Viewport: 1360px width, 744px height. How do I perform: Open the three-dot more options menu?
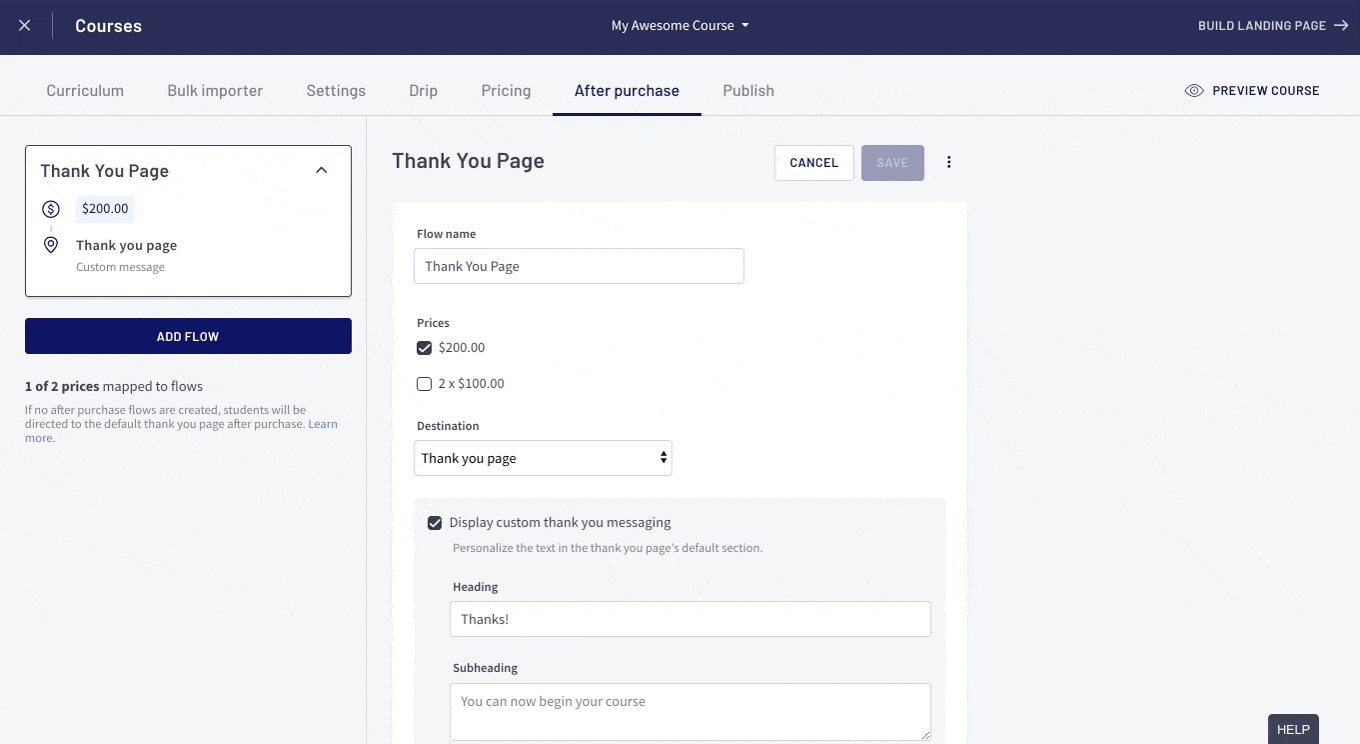point(948,163)
